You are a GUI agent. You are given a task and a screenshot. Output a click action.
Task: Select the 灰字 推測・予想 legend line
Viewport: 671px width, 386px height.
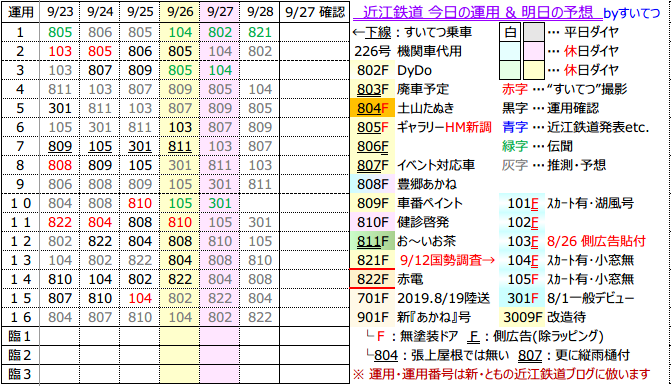tap(554, 165)
